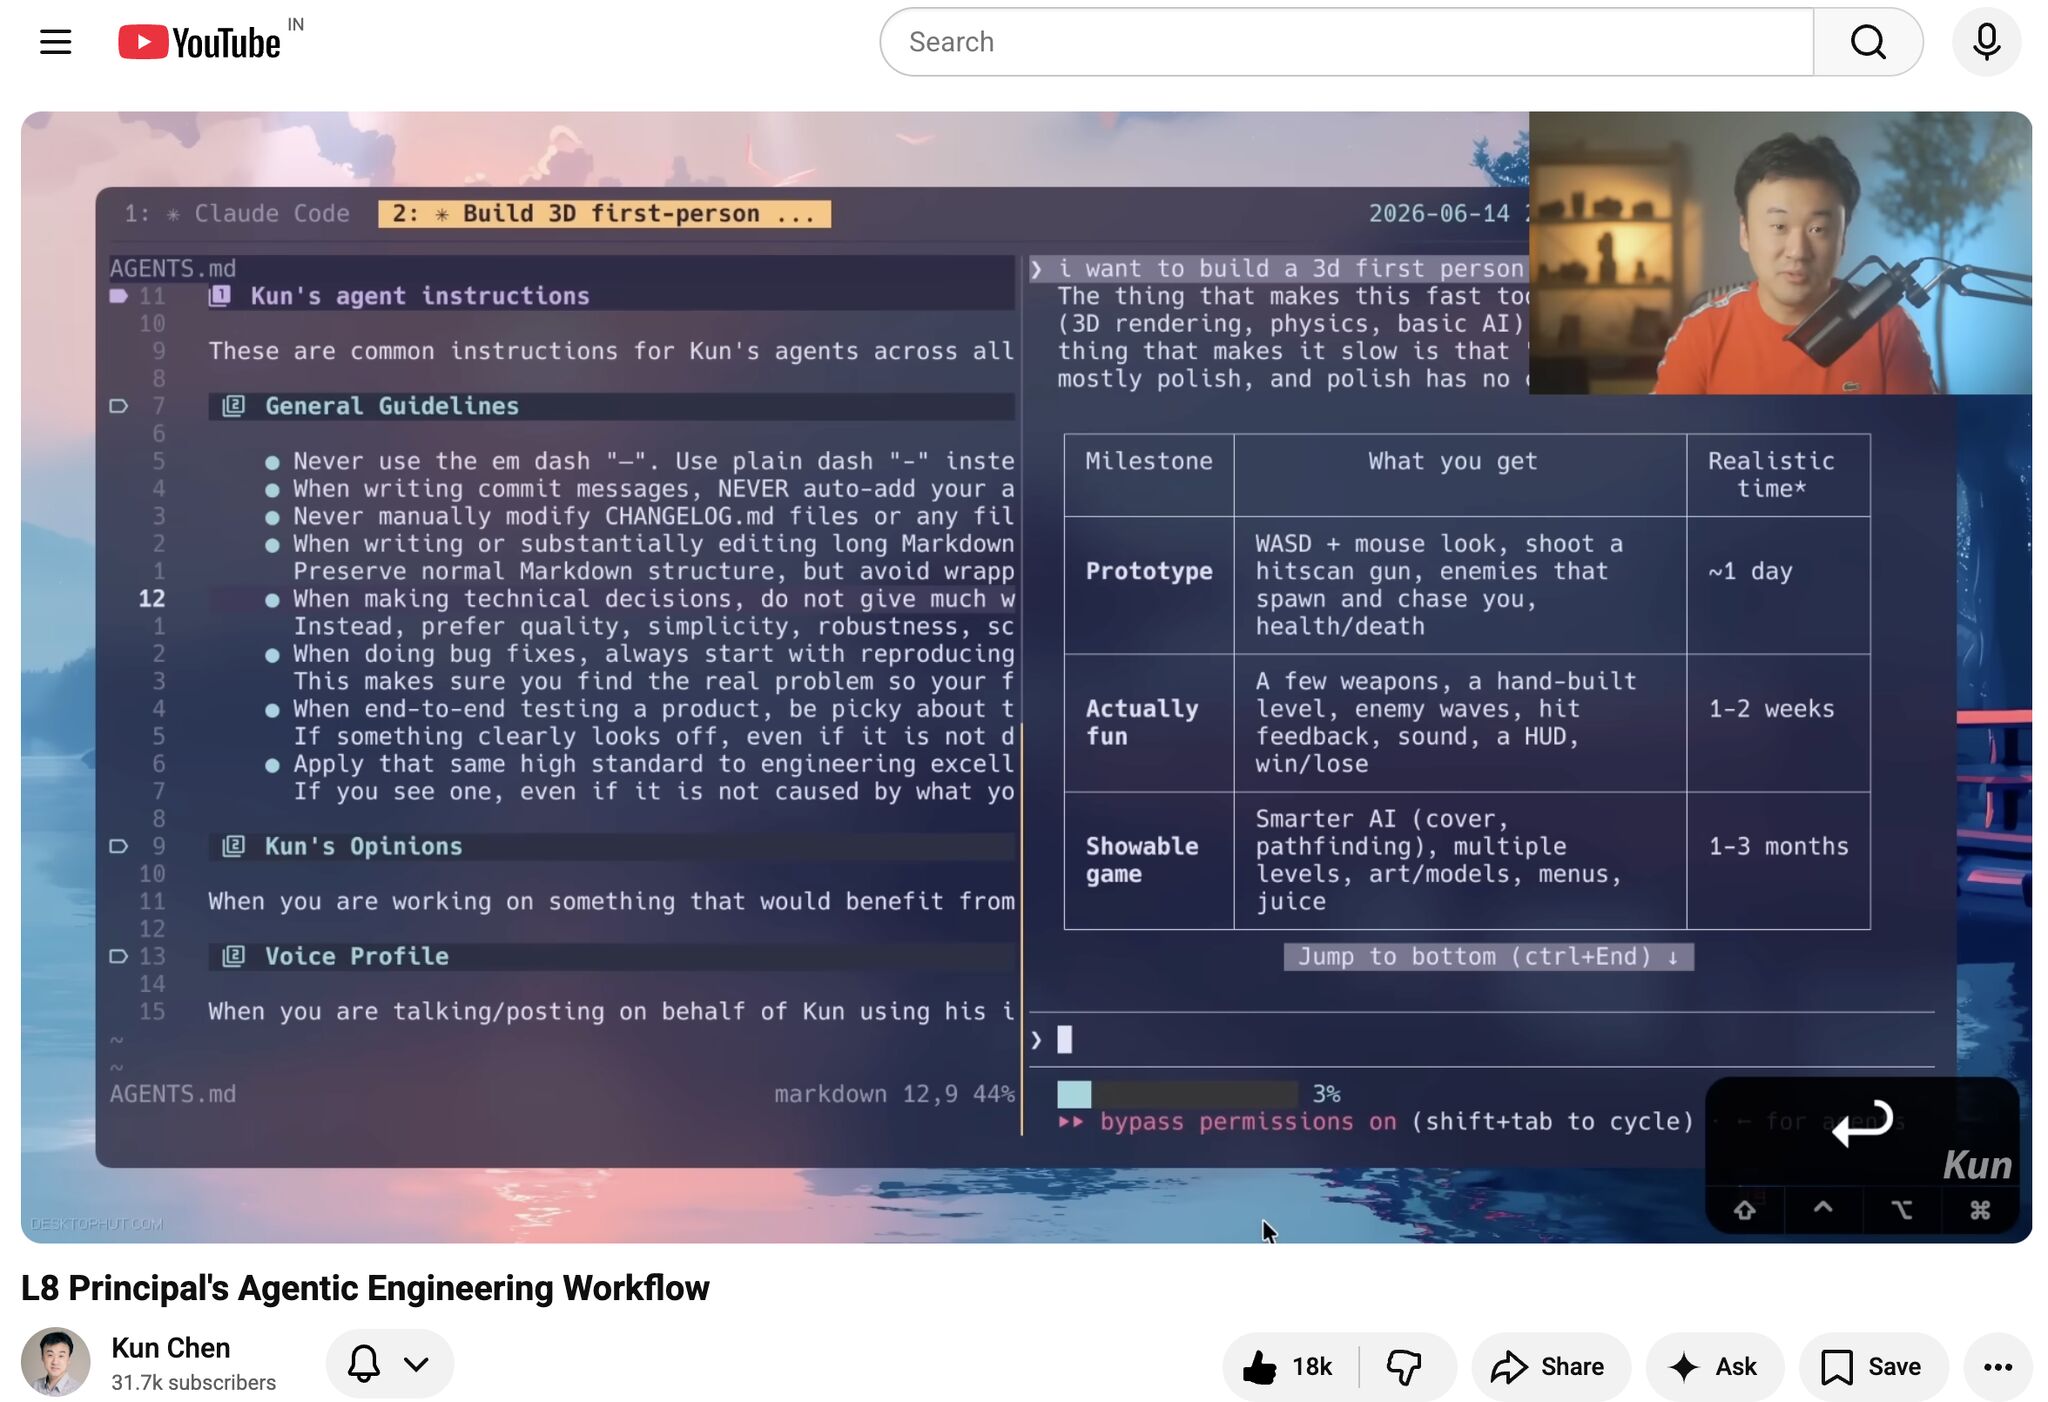Expand the notification options chevron
The width and height of the screenshot is (2048, 1402).
[417, 1363]
